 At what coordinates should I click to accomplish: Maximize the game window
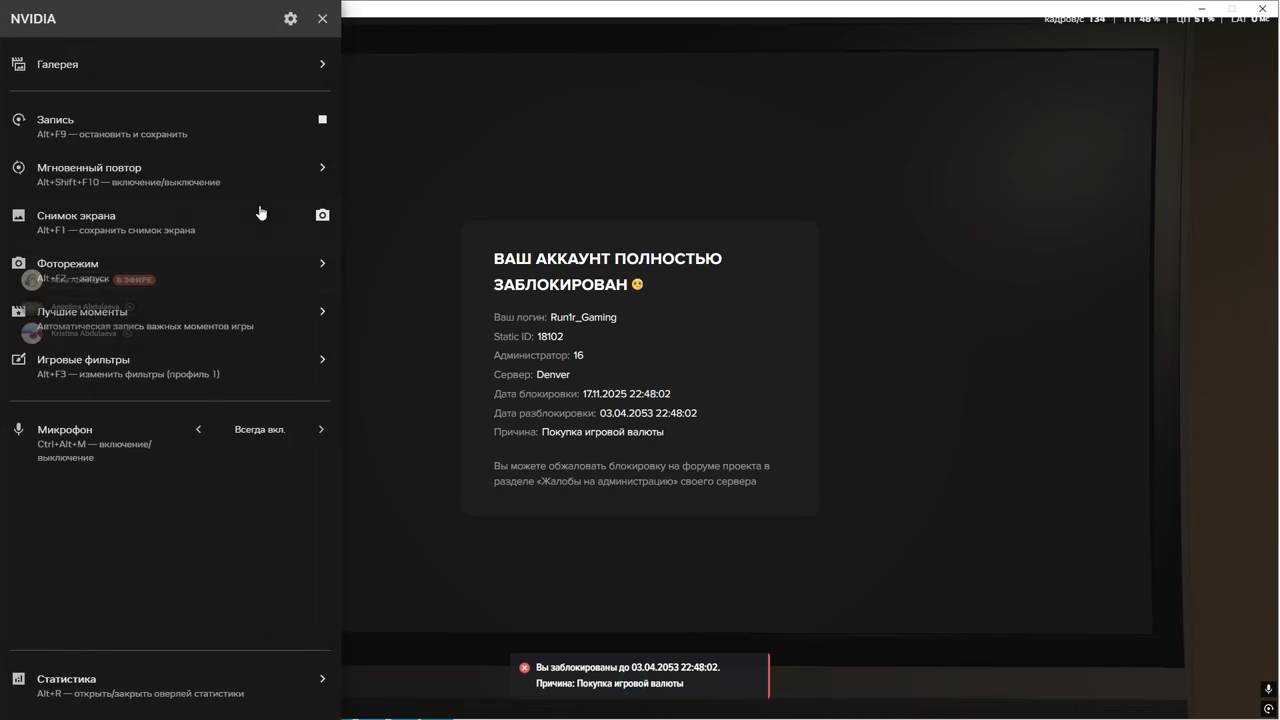tap(1232, 8)
